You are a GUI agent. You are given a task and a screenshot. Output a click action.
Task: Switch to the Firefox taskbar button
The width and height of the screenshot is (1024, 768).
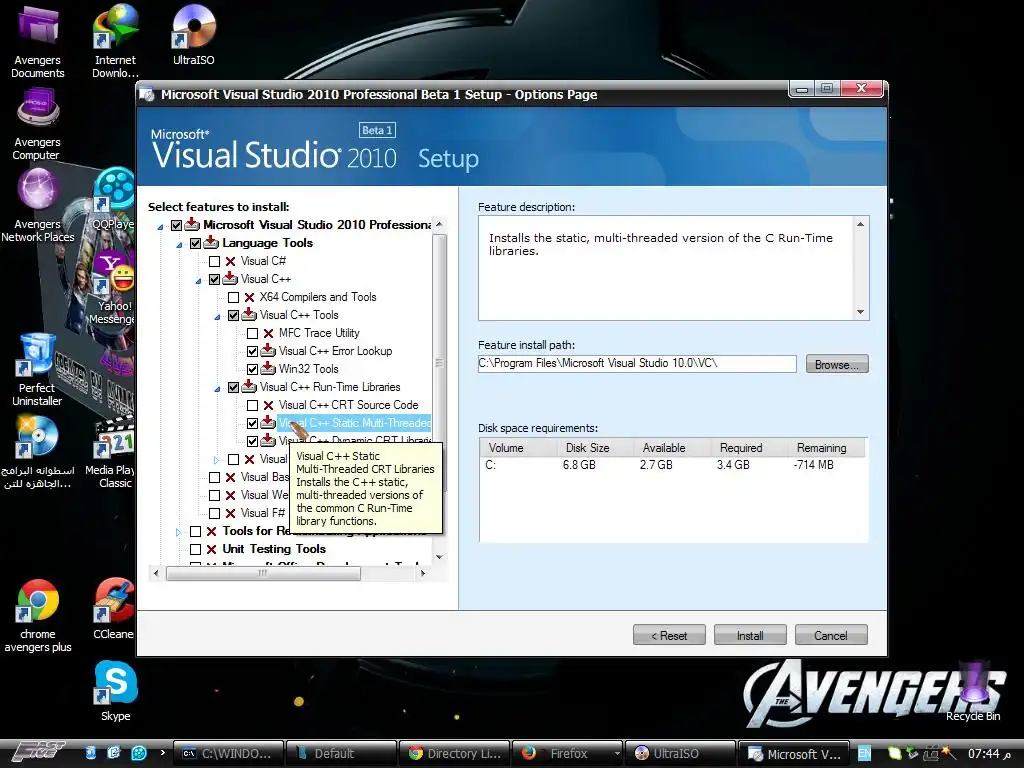[x=568, y=753]
